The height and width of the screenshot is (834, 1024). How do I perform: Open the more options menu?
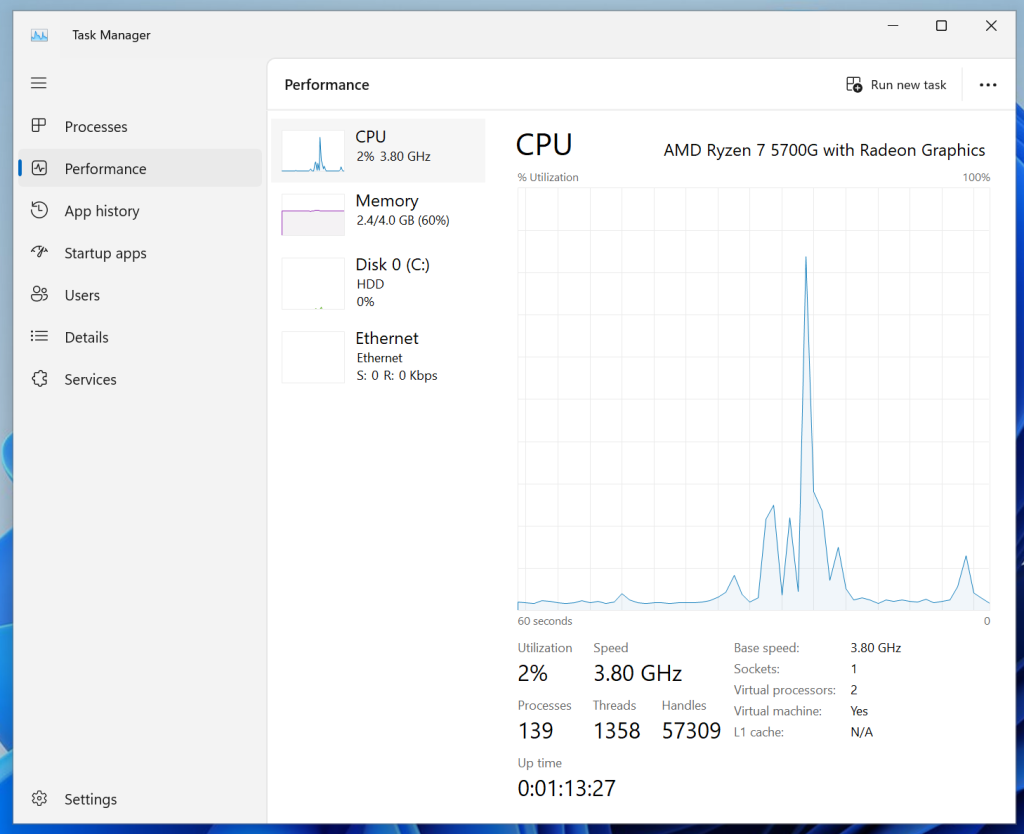pyautogui.click(x=988, y=85)
